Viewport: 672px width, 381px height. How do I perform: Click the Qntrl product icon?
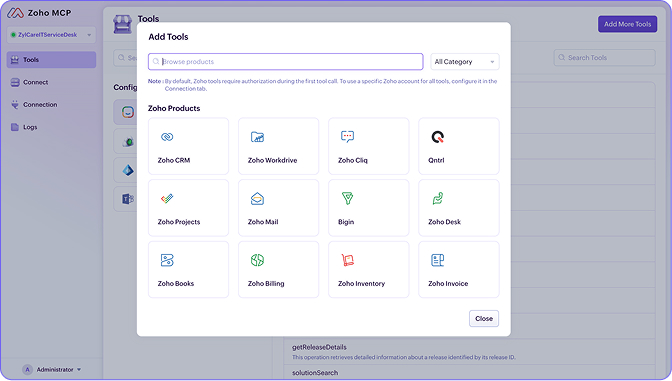[438, 137]
